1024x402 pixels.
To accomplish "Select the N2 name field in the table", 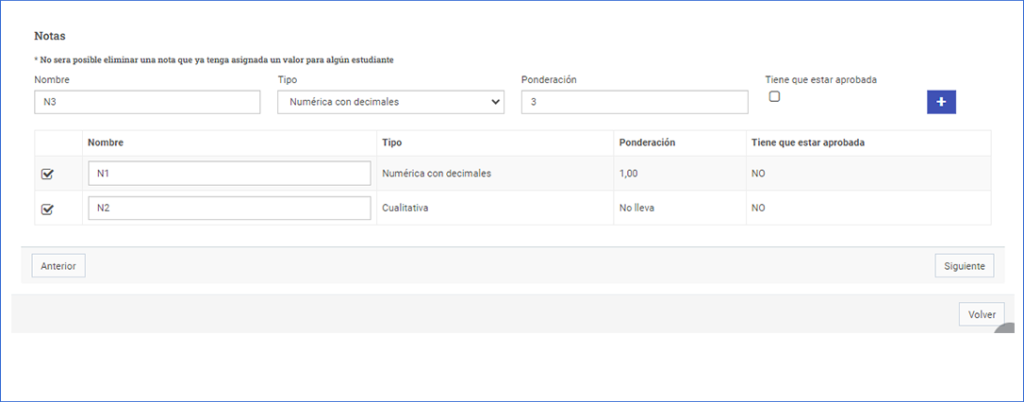I will (229, 209).
